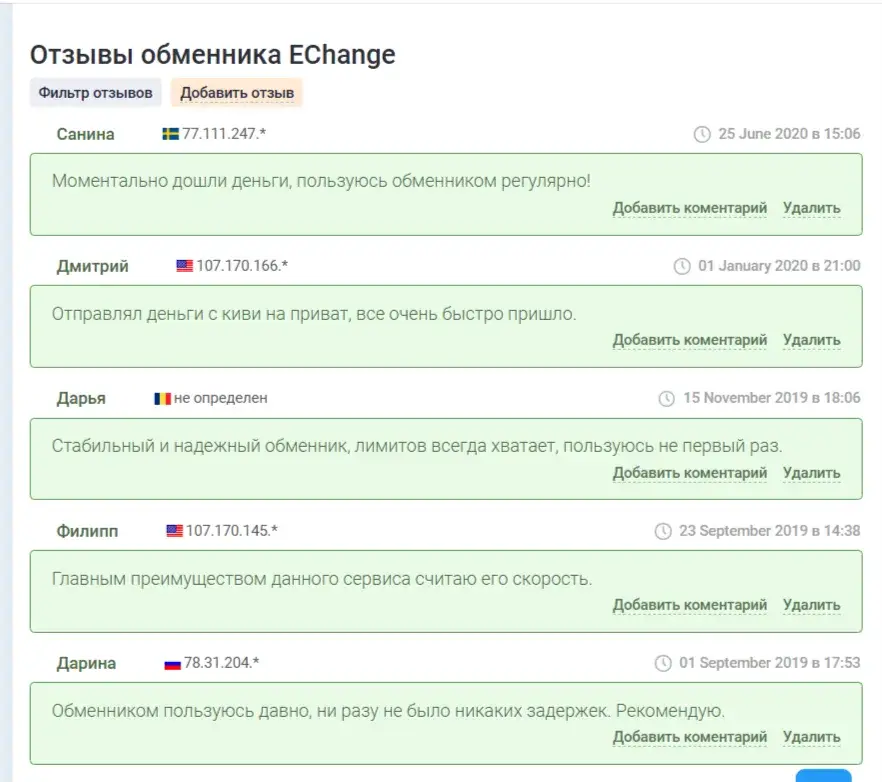Delete Дарина's review via Удалить

coord(812,737)
